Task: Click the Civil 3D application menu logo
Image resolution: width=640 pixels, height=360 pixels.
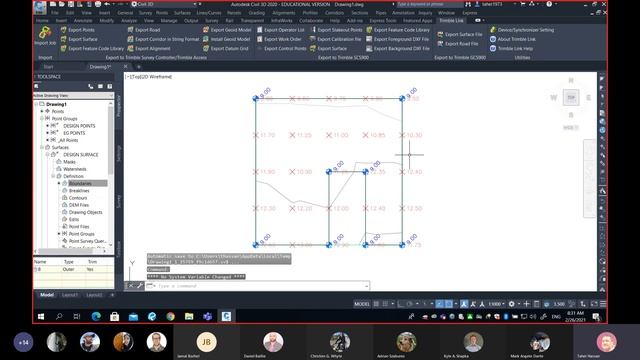Action: click(x=40, y=7)
